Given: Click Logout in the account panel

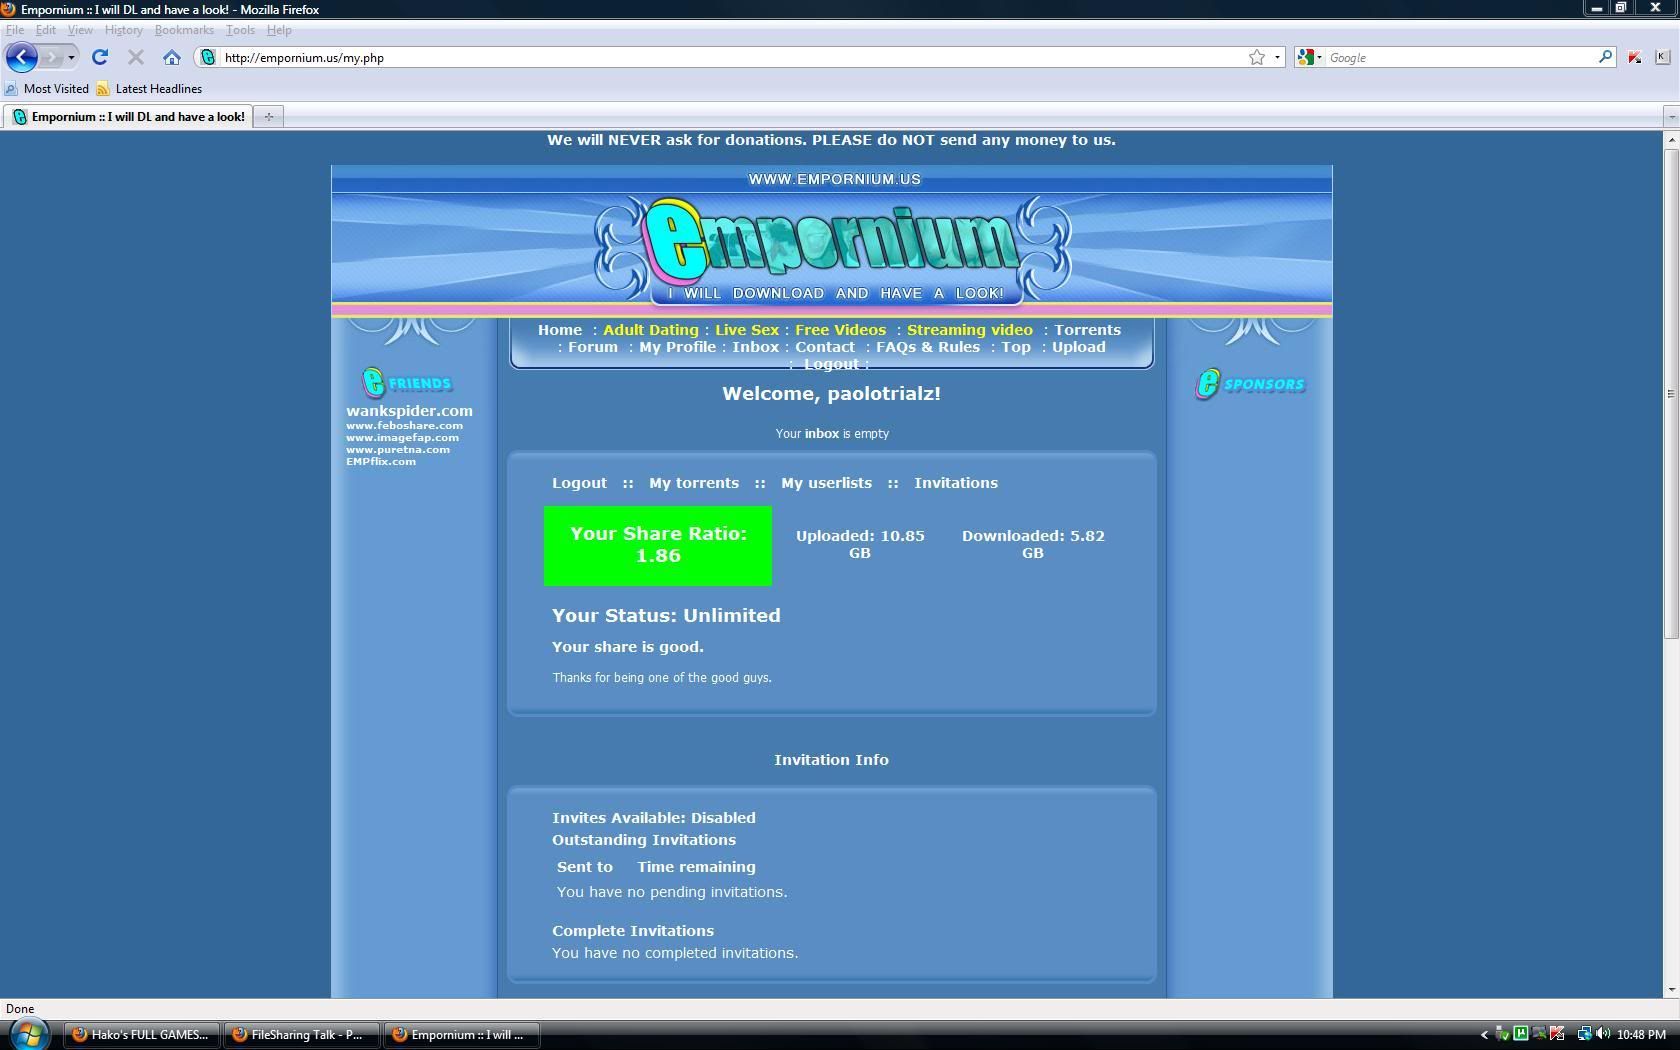Looking at the screenshot, I should click(x=579, y=483).
